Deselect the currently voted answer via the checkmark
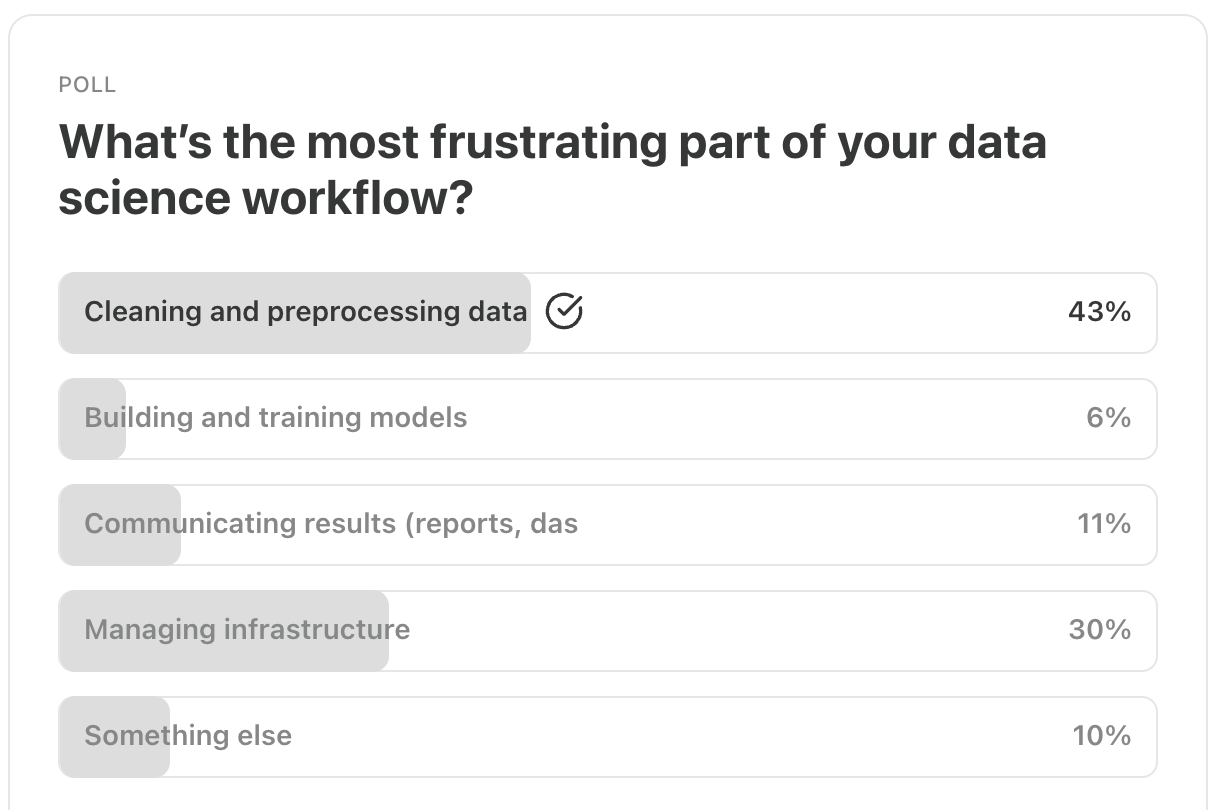Image resolution: width=1220 pixels, height=810 pixels. coord(566,312)
